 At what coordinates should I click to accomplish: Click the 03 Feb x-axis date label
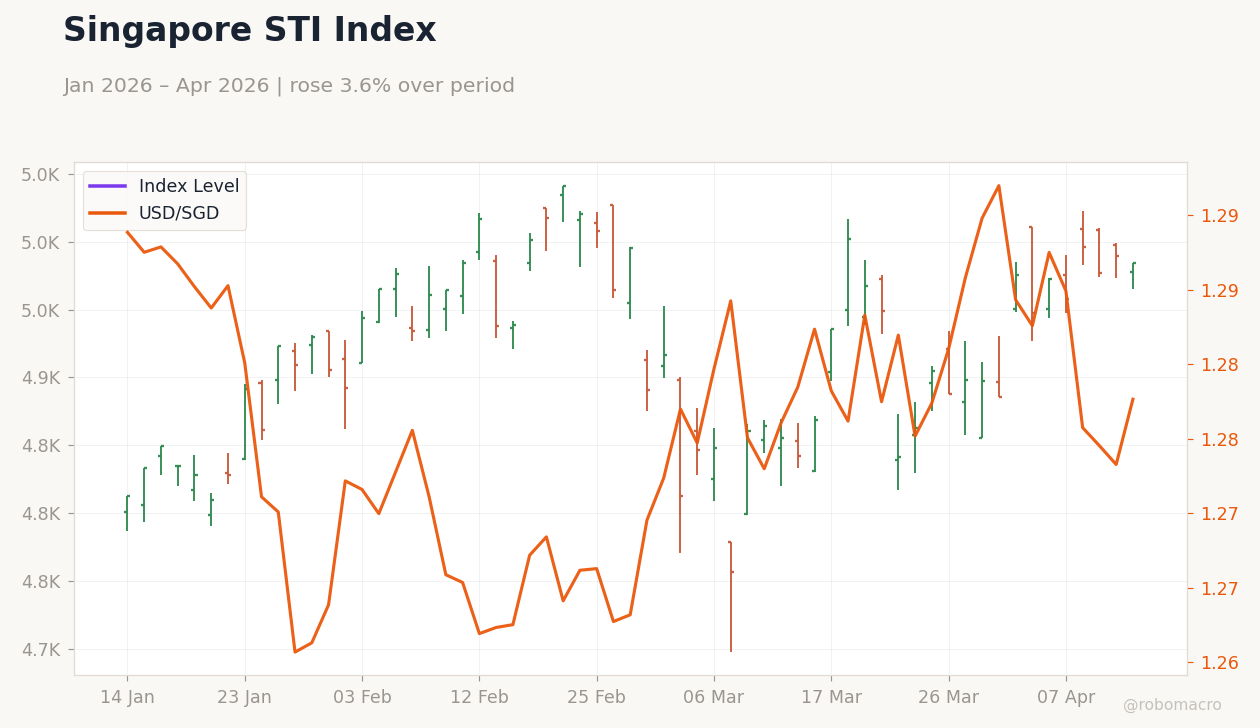point(362,698)
